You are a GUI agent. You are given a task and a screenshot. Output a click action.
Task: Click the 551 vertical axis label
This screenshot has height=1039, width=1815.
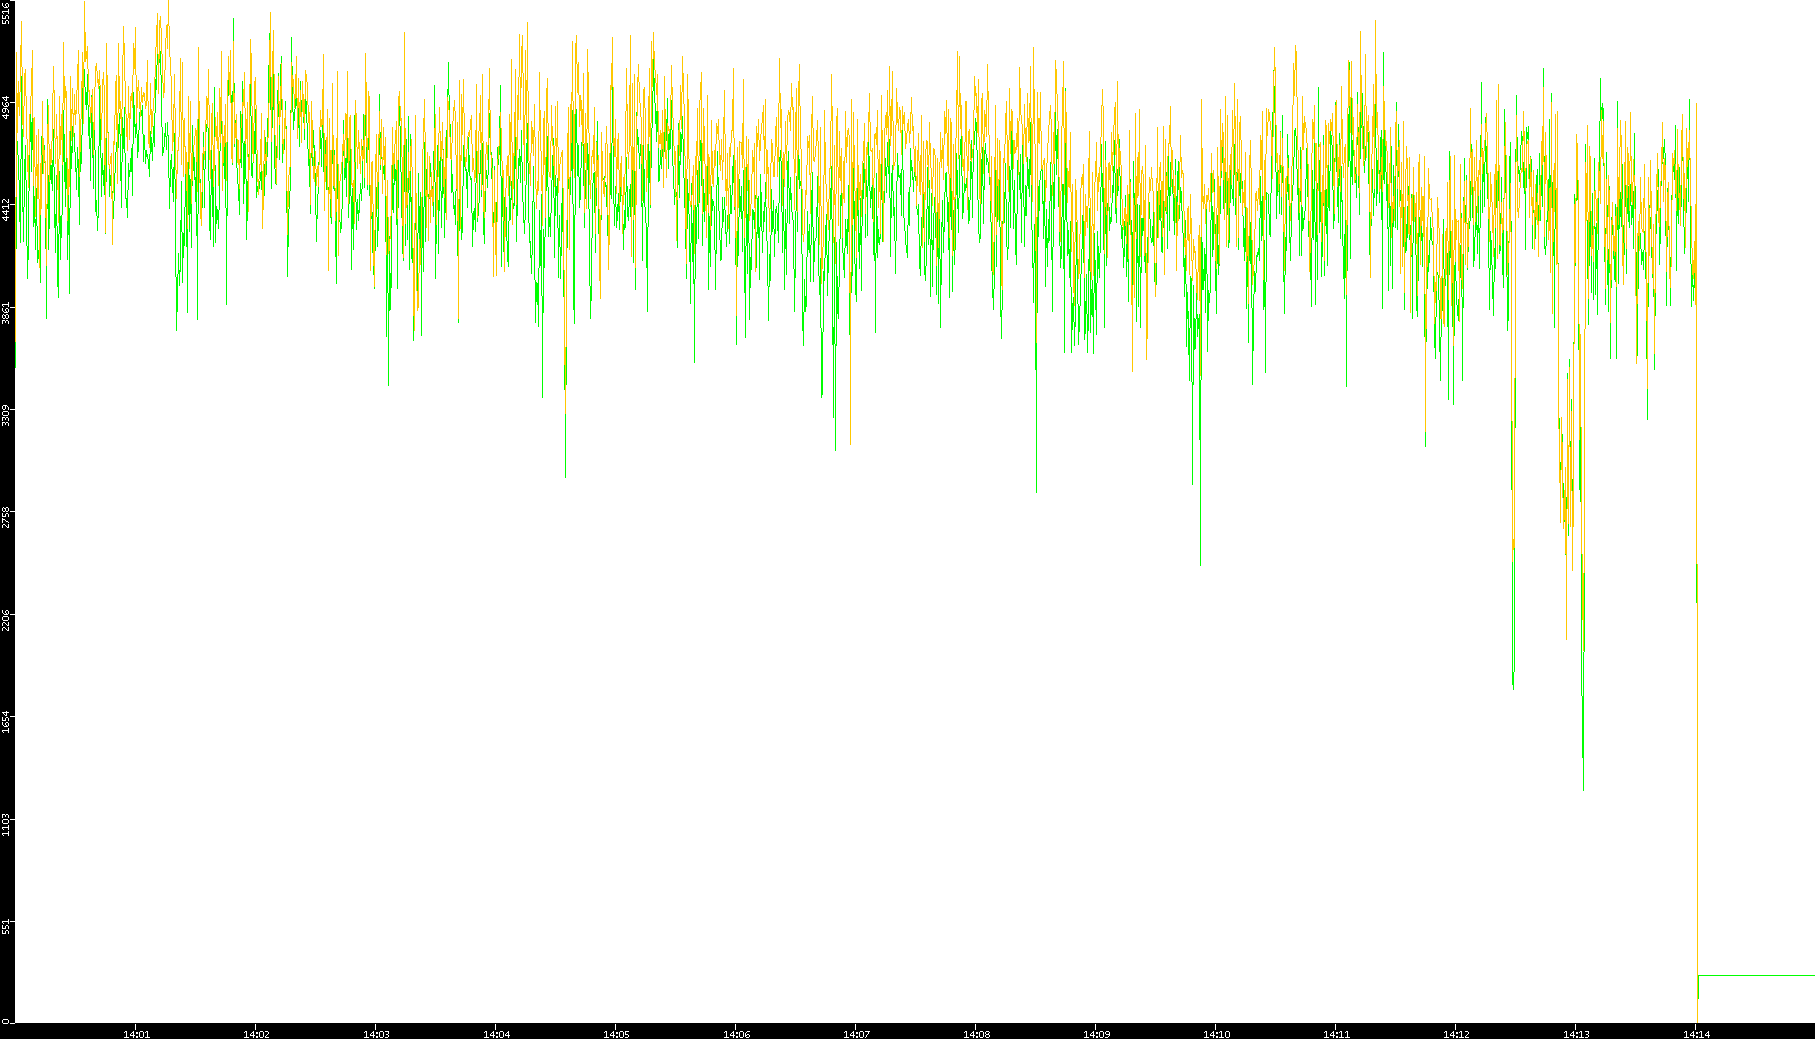(x=6, y=927)
